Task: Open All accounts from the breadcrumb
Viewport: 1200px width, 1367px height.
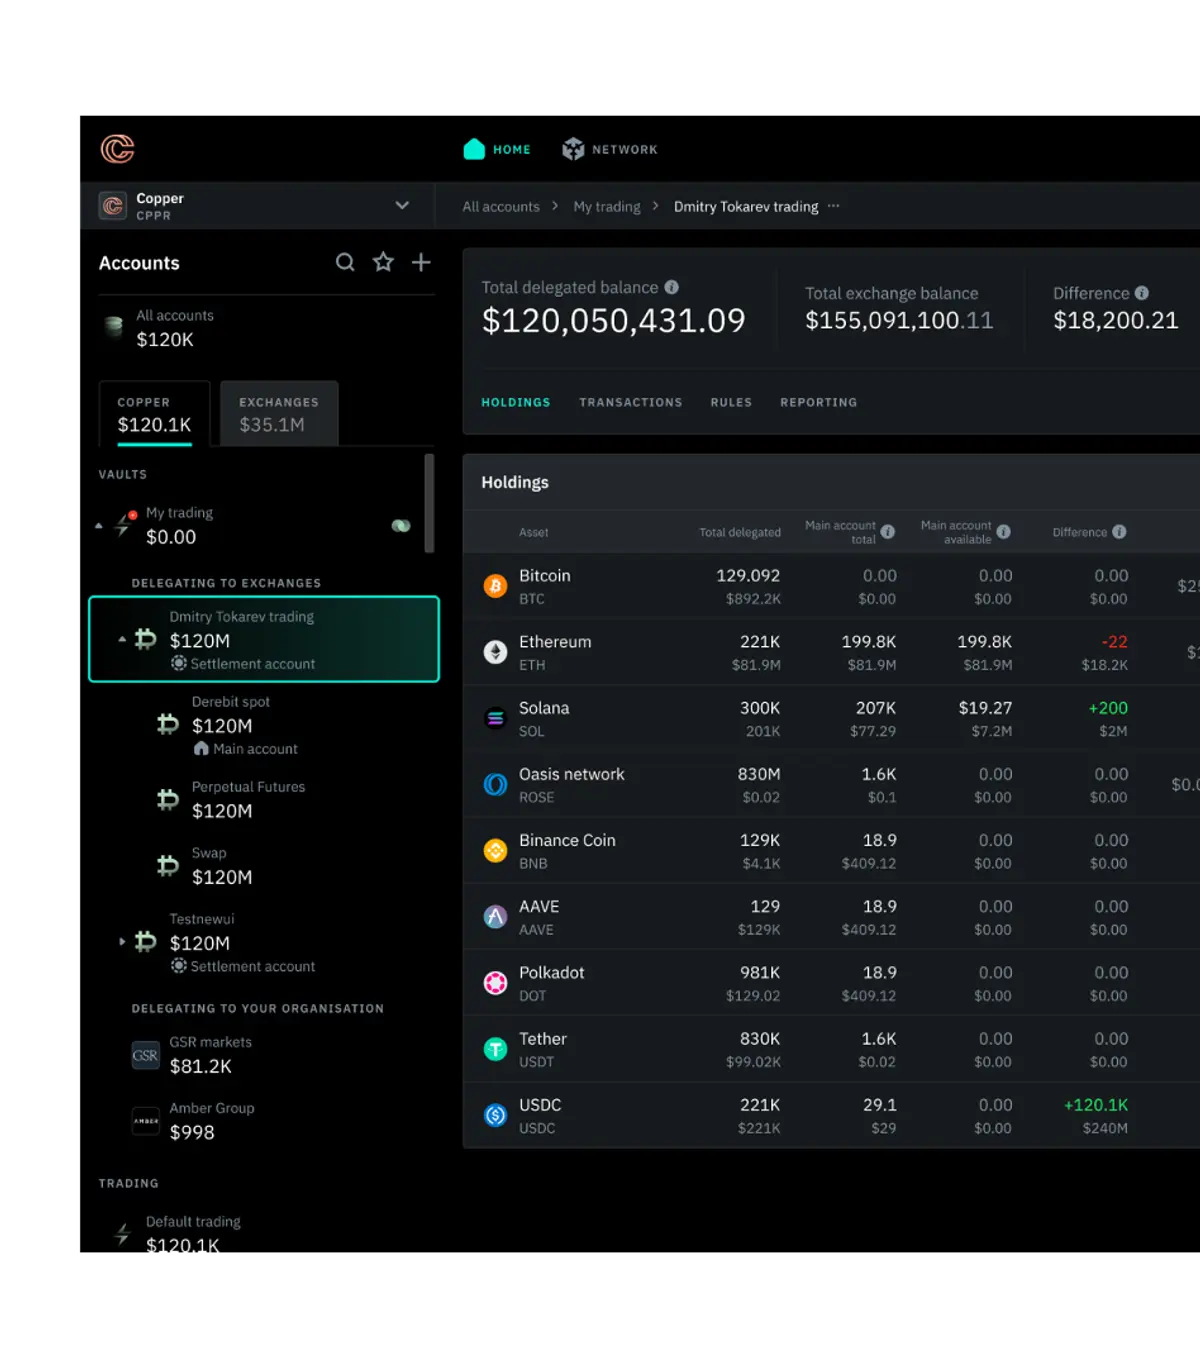Action: click(x=500, y=206)
